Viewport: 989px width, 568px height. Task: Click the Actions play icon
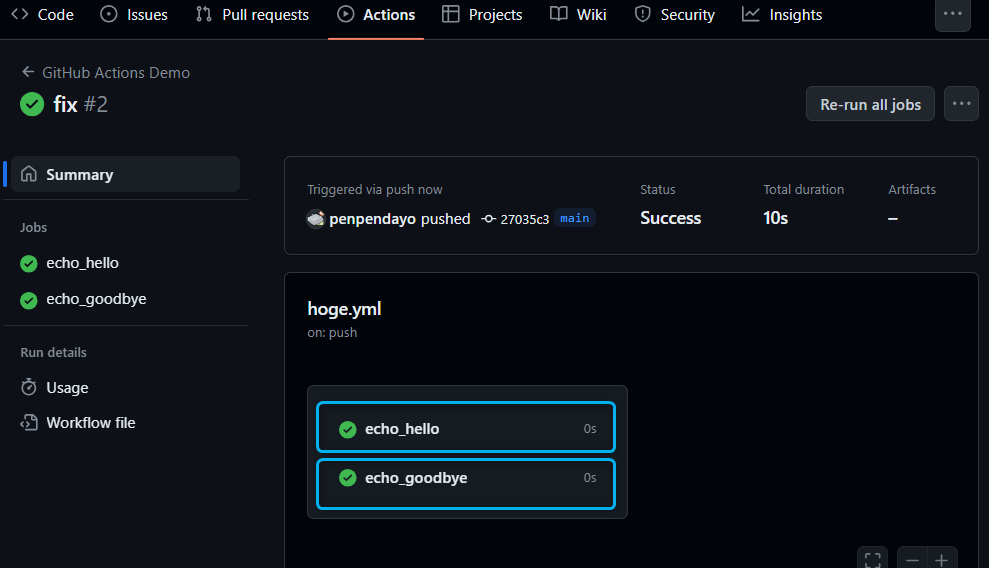(345, 14)
